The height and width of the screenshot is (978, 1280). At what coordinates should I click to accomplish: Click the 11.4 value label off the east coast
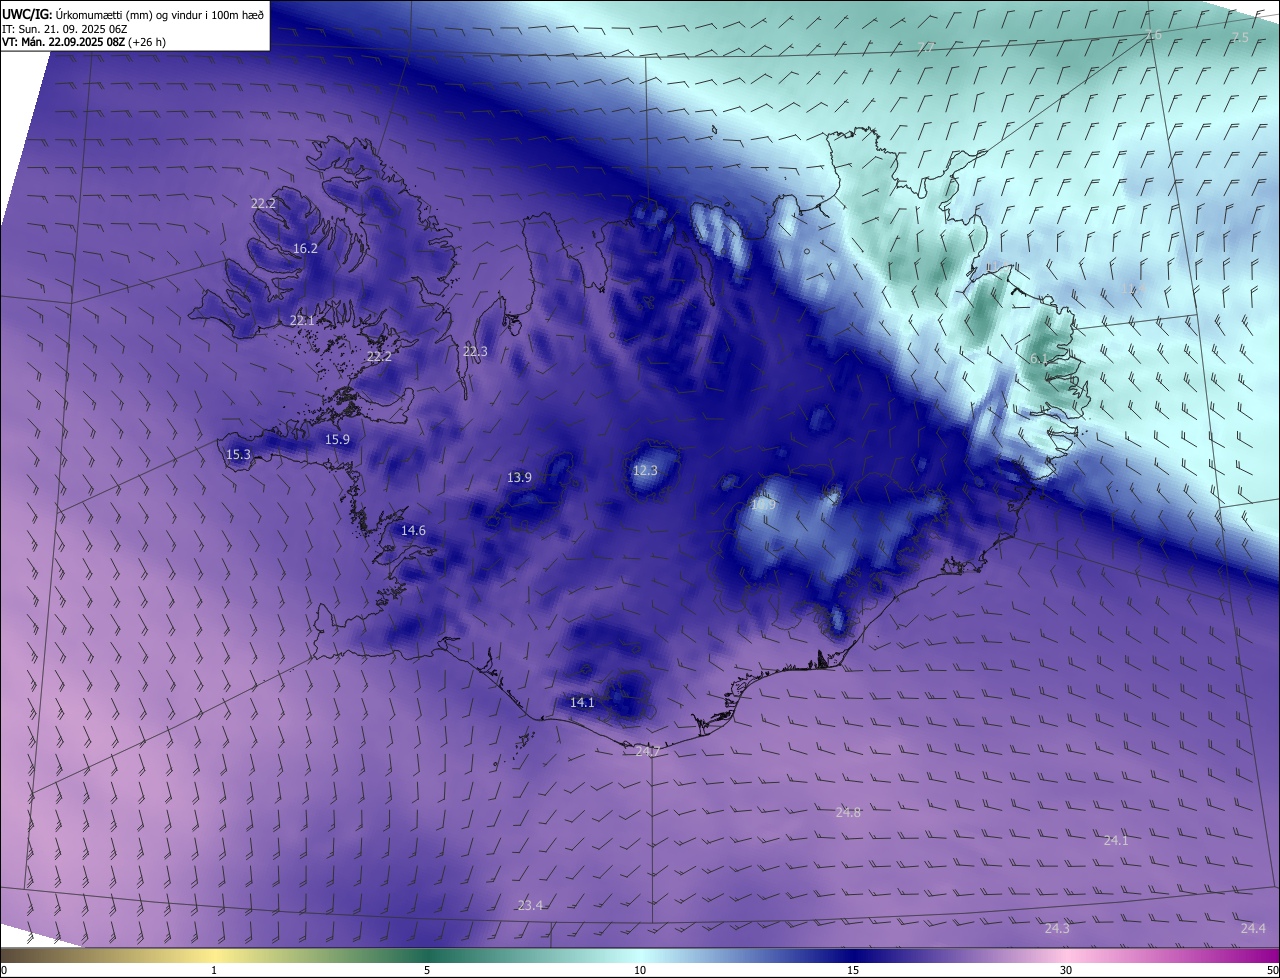pyautogui.click(x=1132, y=288)
